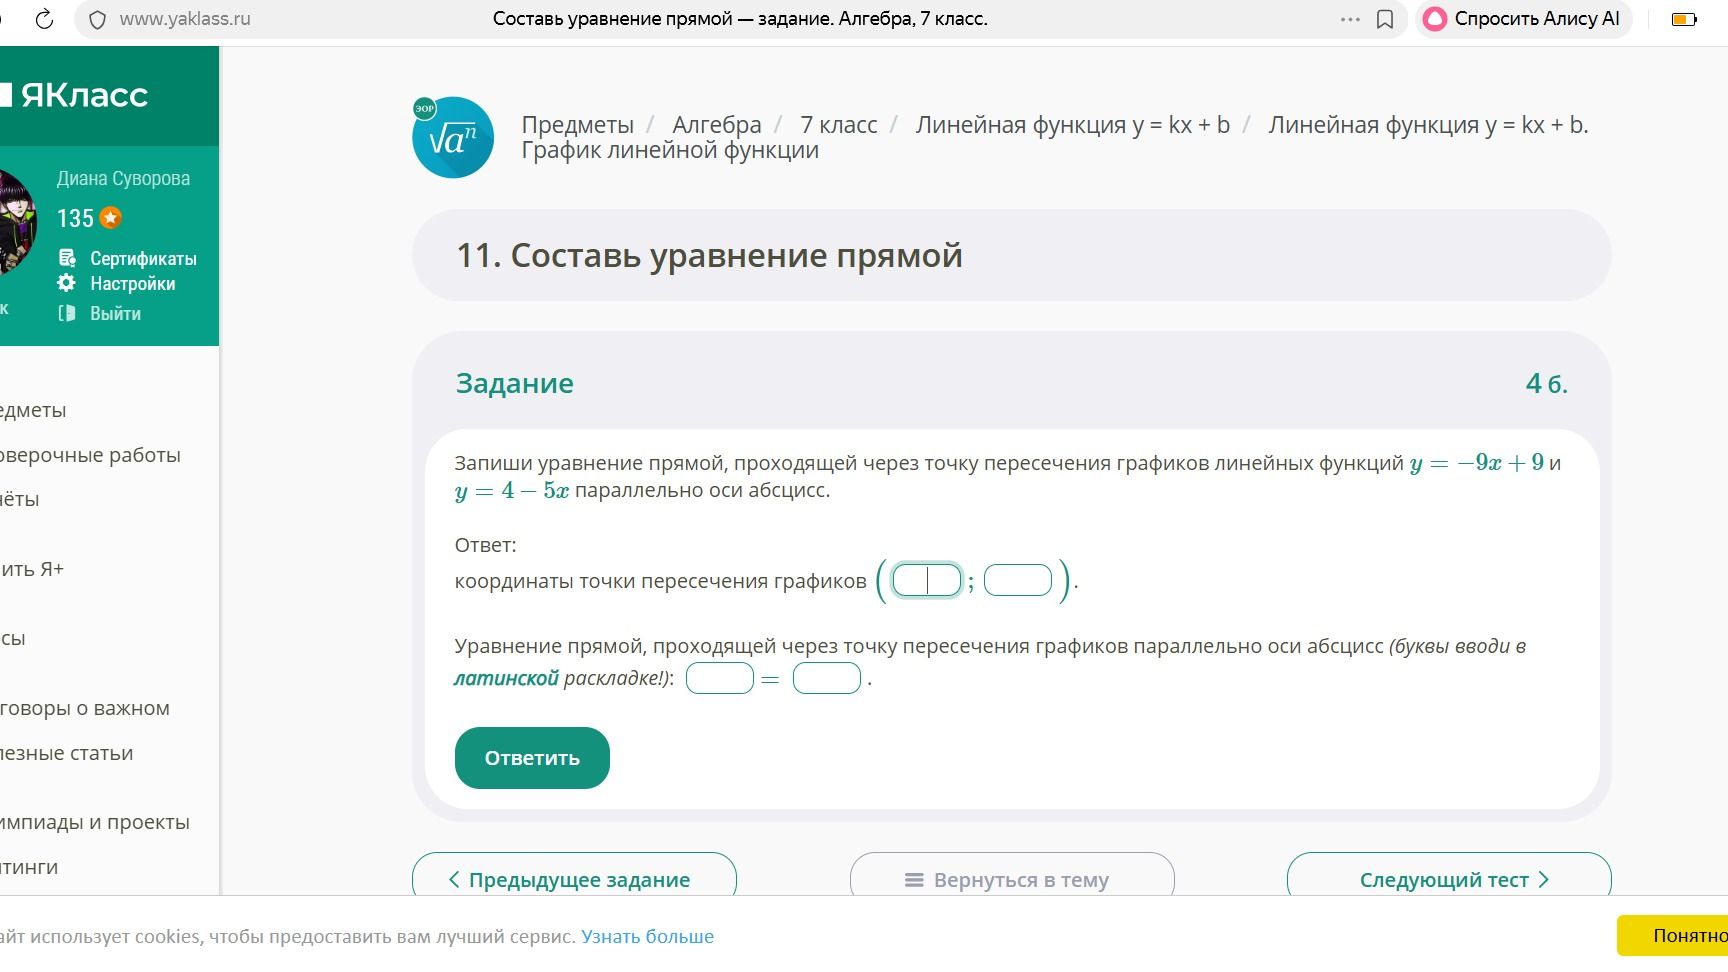The height and width of the screenshot is (972, 1728).
Task: Submit answer with Ответить button
Action: click(x=532, y=758)
